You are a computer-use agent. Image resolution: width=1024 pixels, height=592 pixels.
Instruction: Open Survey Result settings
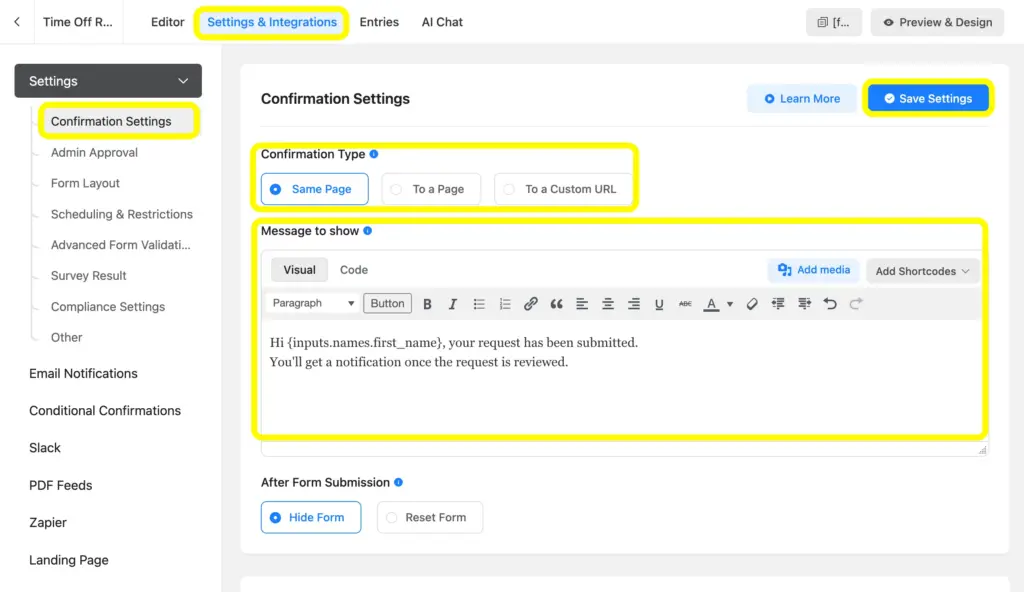[88, 275]
